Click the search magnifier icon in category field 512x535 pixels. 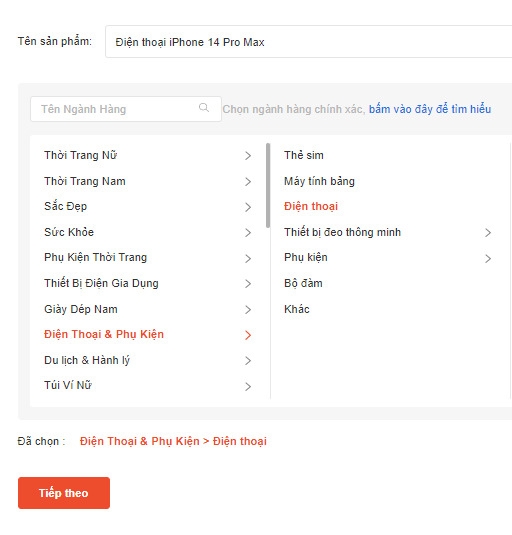(x=204, y=108)
